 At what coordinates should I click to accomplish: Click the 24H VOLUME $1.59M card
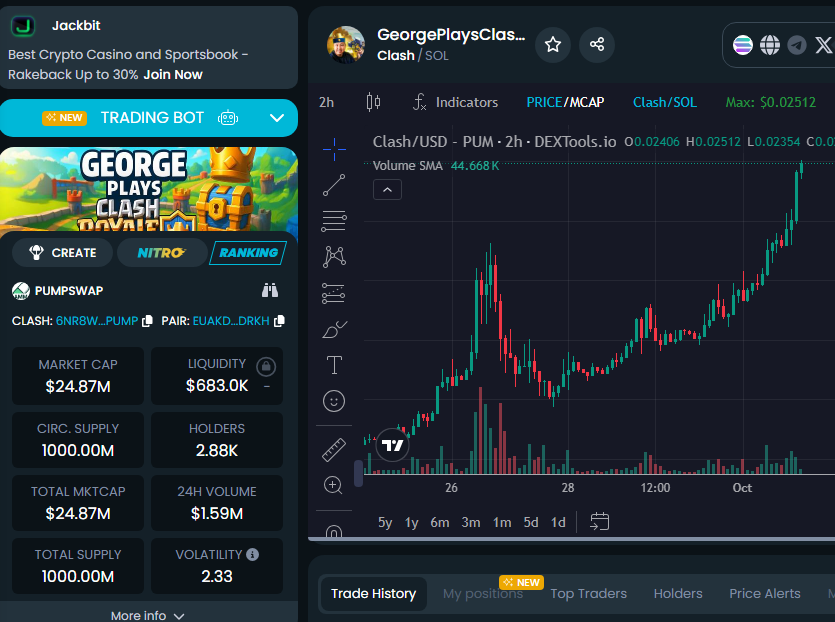pyautogui.click(x=217, y=503)
